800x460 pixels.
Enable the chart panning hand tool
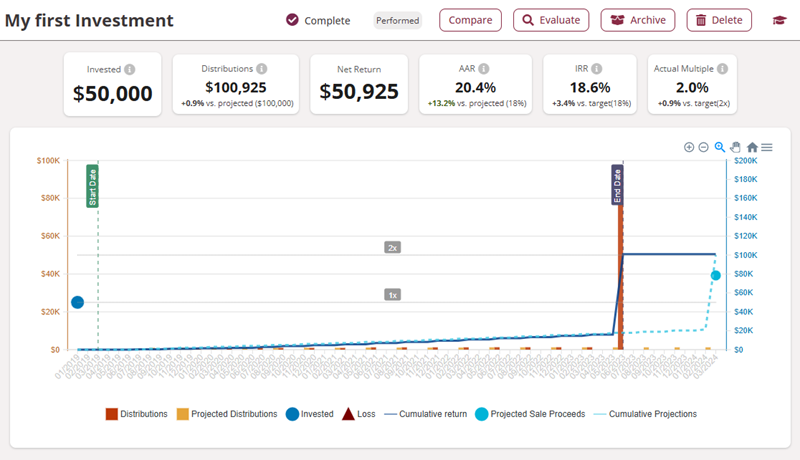coord(735,147)
